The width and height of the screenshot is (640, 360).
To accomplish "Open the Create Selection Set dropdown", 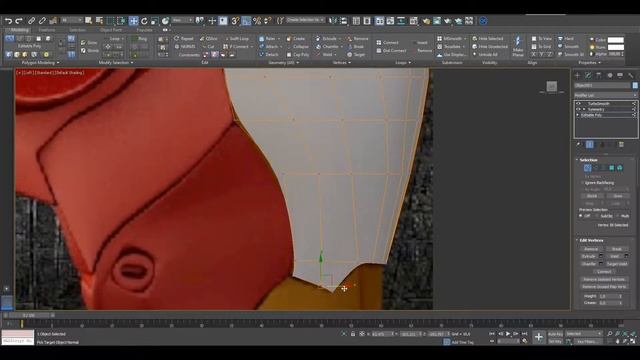I will tap(305, 20).
